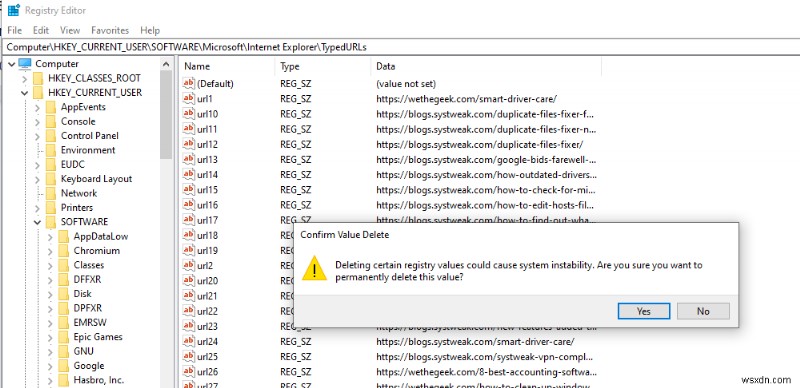Select the url25 value name
800x388 pixels.
pyautogui.click(x=207, y=356)
